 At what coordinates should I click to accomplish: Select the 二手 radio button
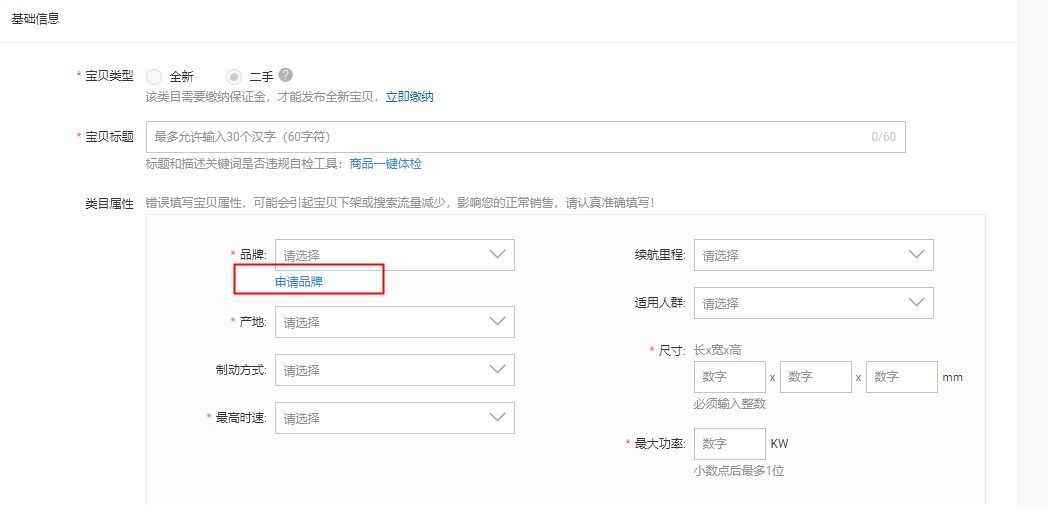234,76
